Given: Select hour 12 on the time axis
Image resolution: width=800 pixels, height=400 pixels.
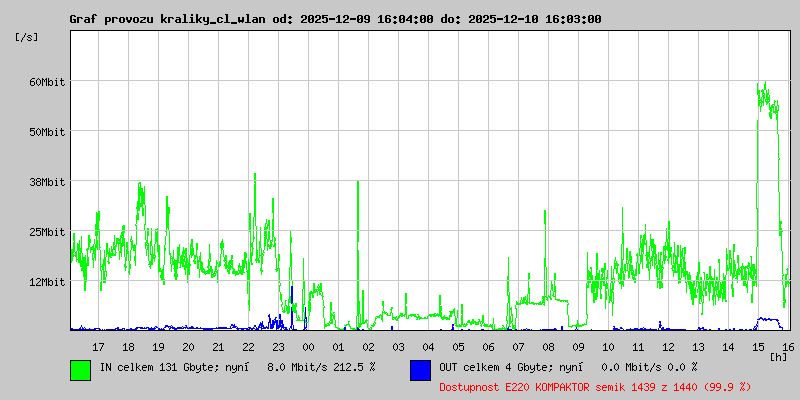Looking at the screenshot, I should pos(668,346).
